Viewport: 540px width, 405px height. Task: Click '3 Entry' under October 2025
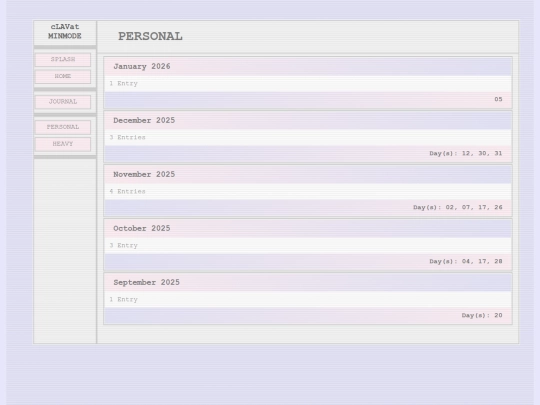click(124, 246)
